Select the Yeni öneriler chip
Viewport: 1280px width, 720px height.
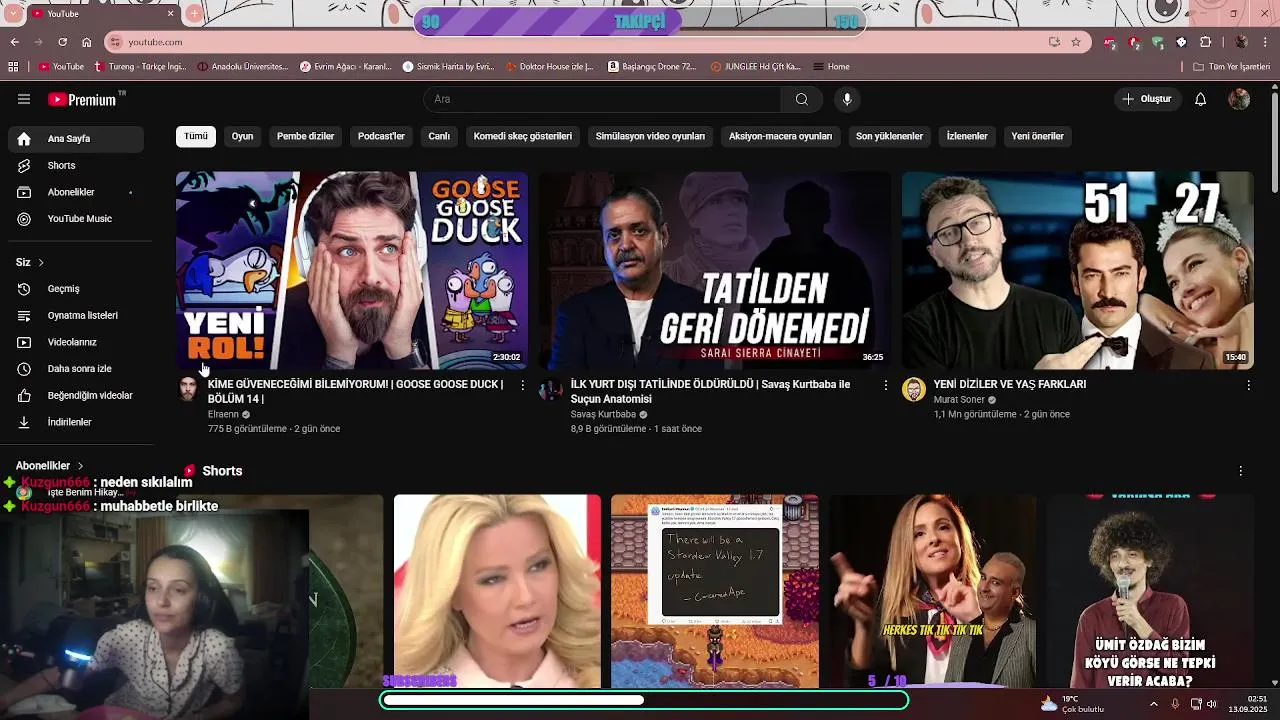[x=1037, y=136]
